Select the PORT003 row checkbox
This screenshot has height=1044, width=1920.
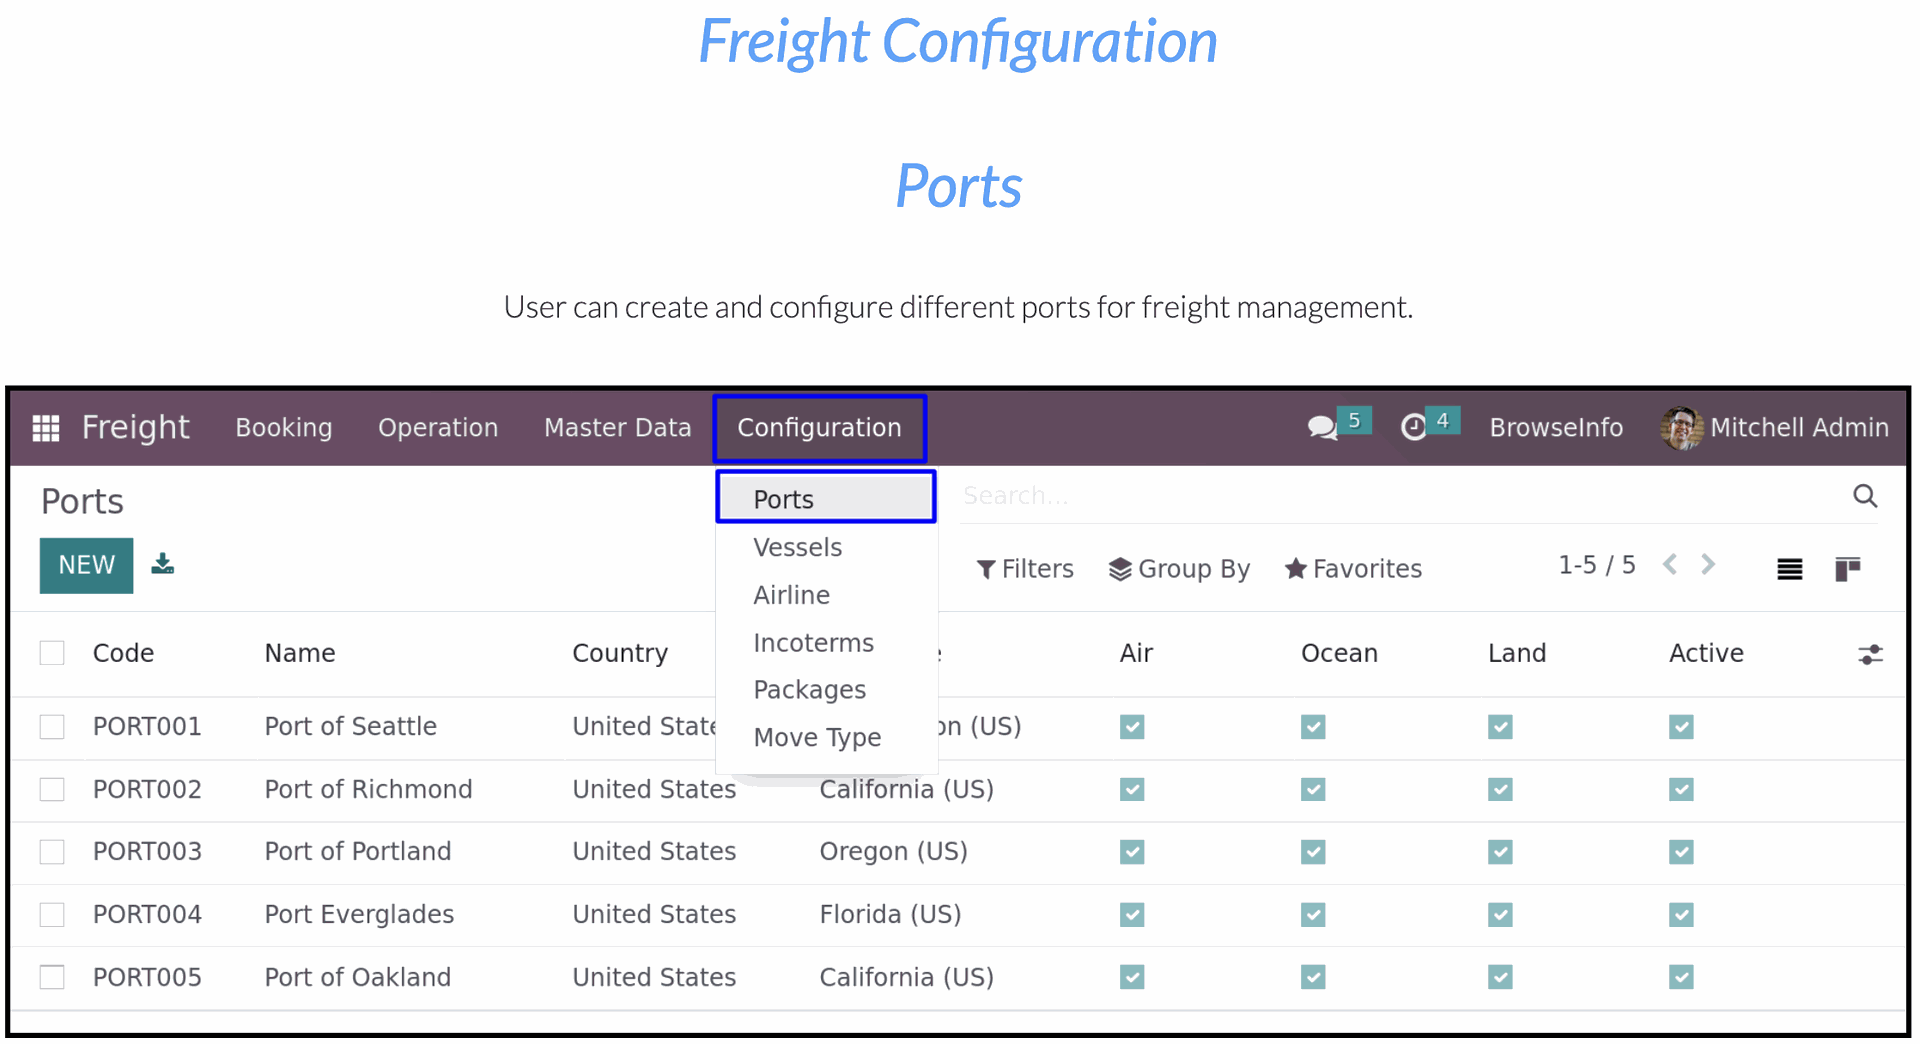pyautogui.click(x=52, y=852)
